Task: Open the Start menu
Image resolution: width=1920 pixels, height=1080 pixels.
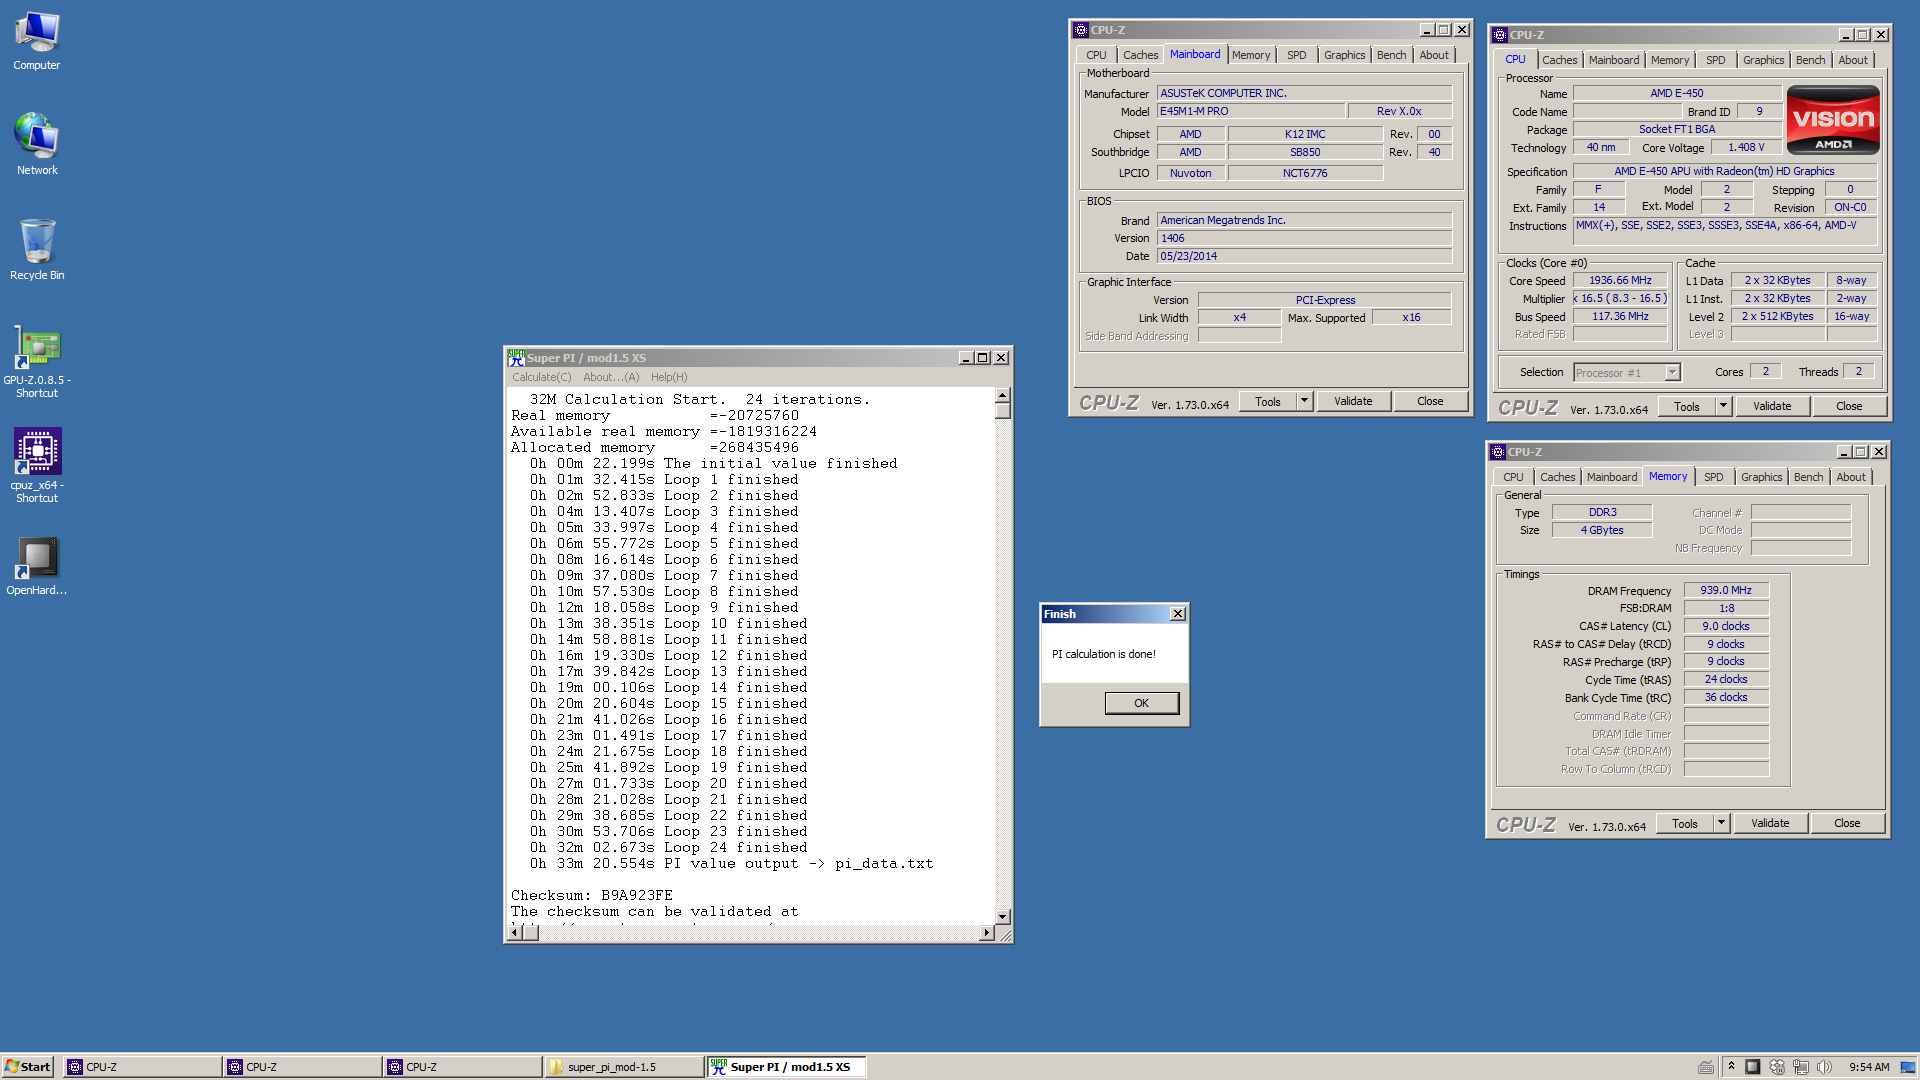Action: click(x=28, y=1067)
